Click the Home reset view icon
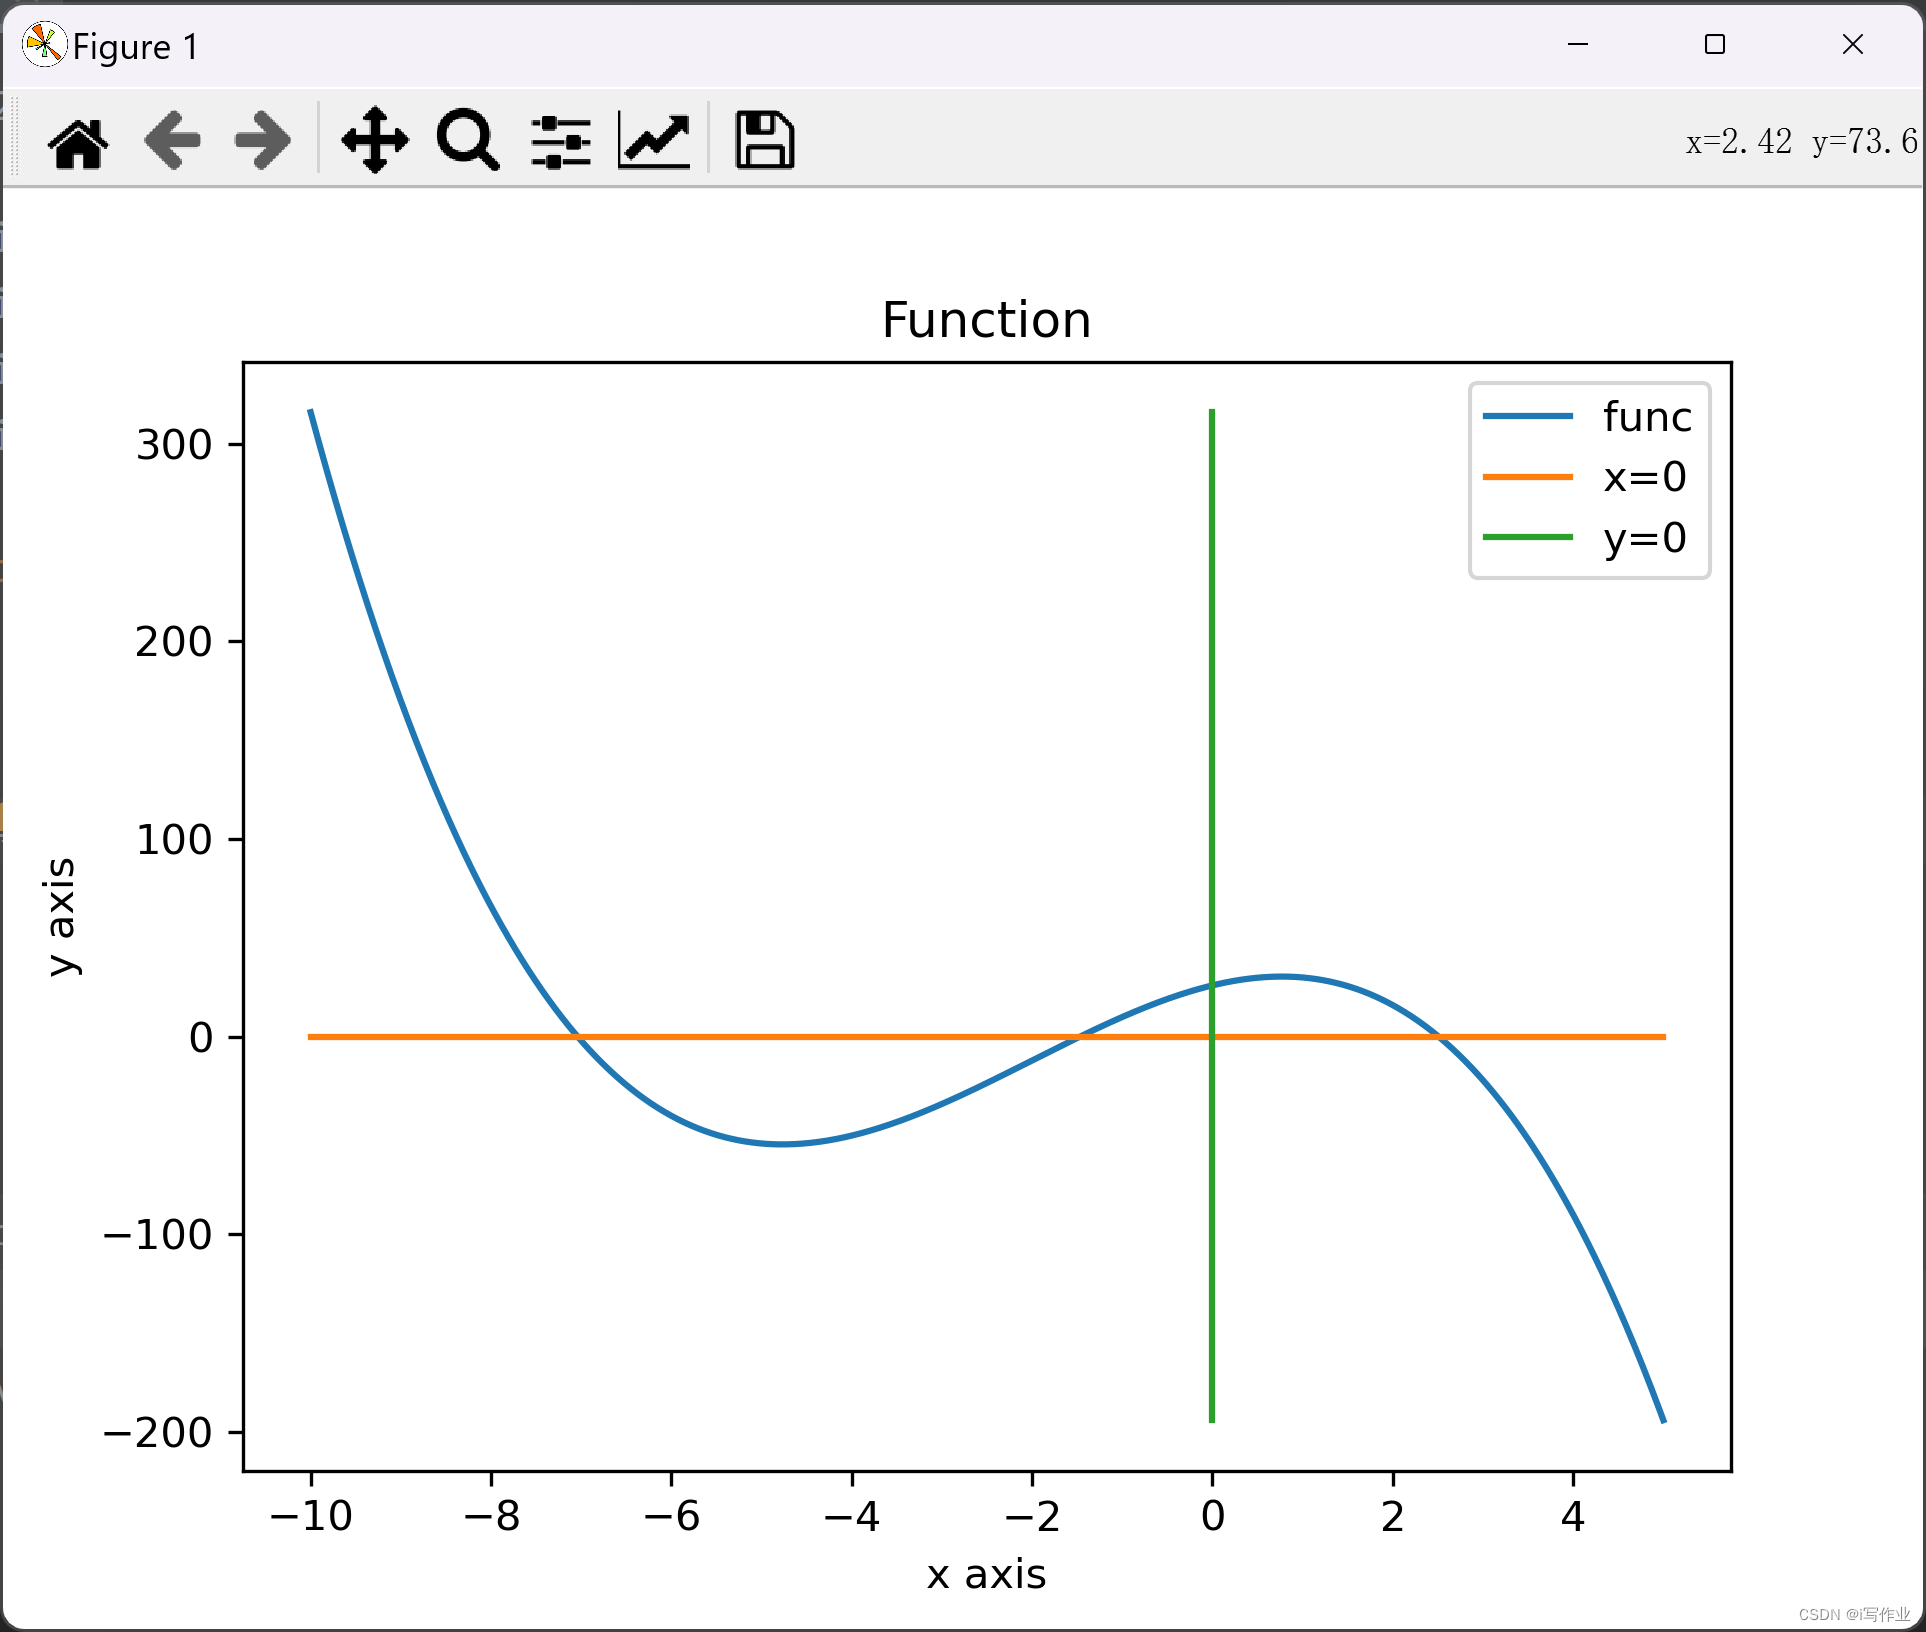 coord(78,141)
